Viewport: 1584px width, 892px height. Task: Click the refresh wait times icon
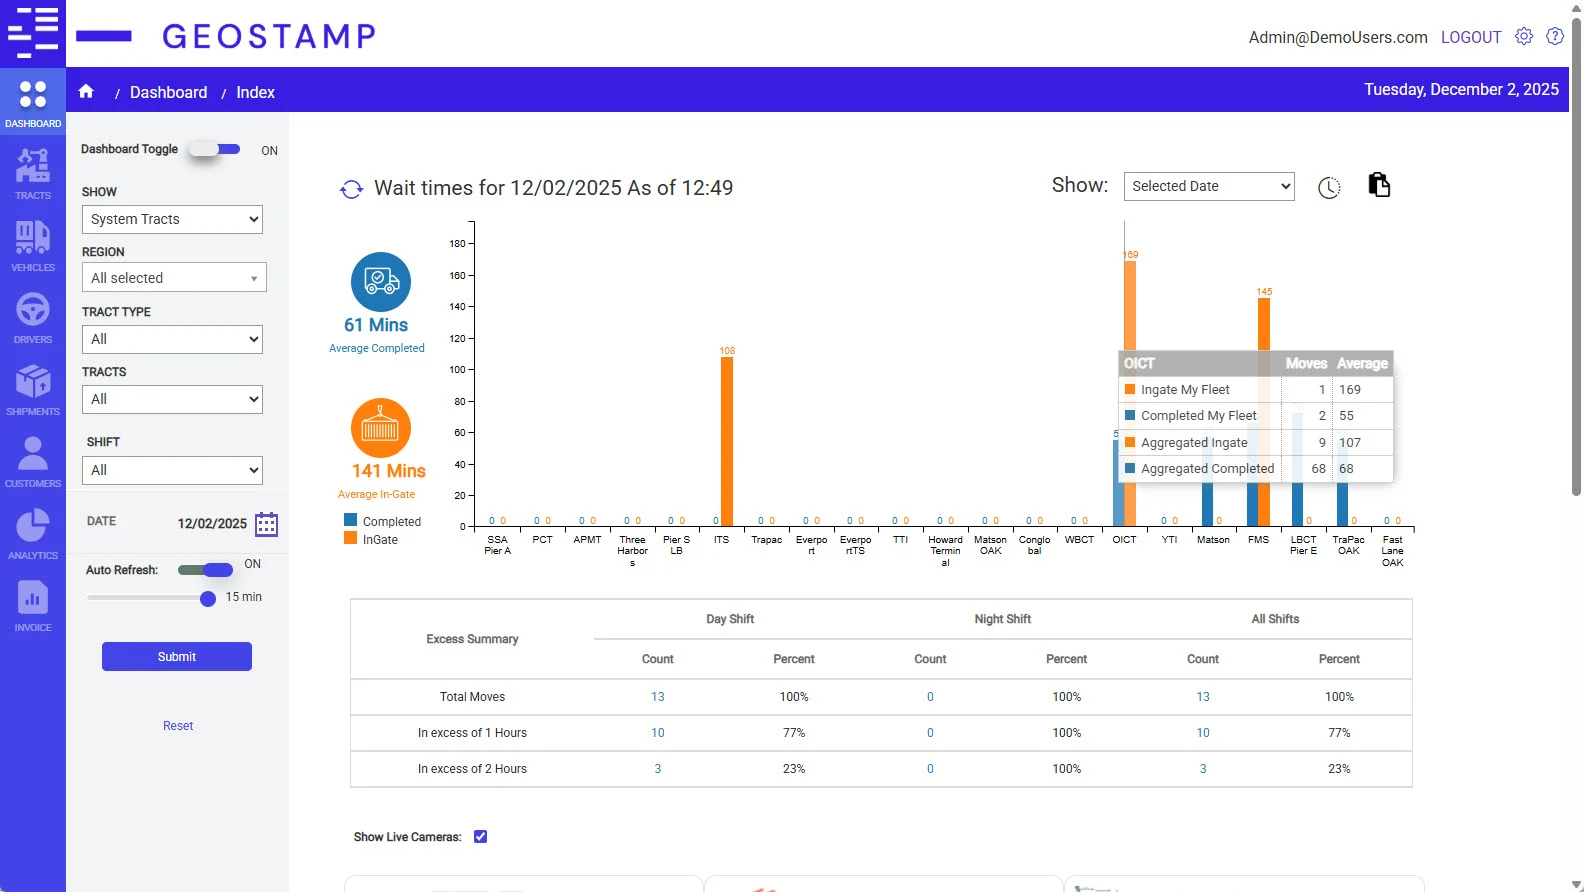point(351,189)
